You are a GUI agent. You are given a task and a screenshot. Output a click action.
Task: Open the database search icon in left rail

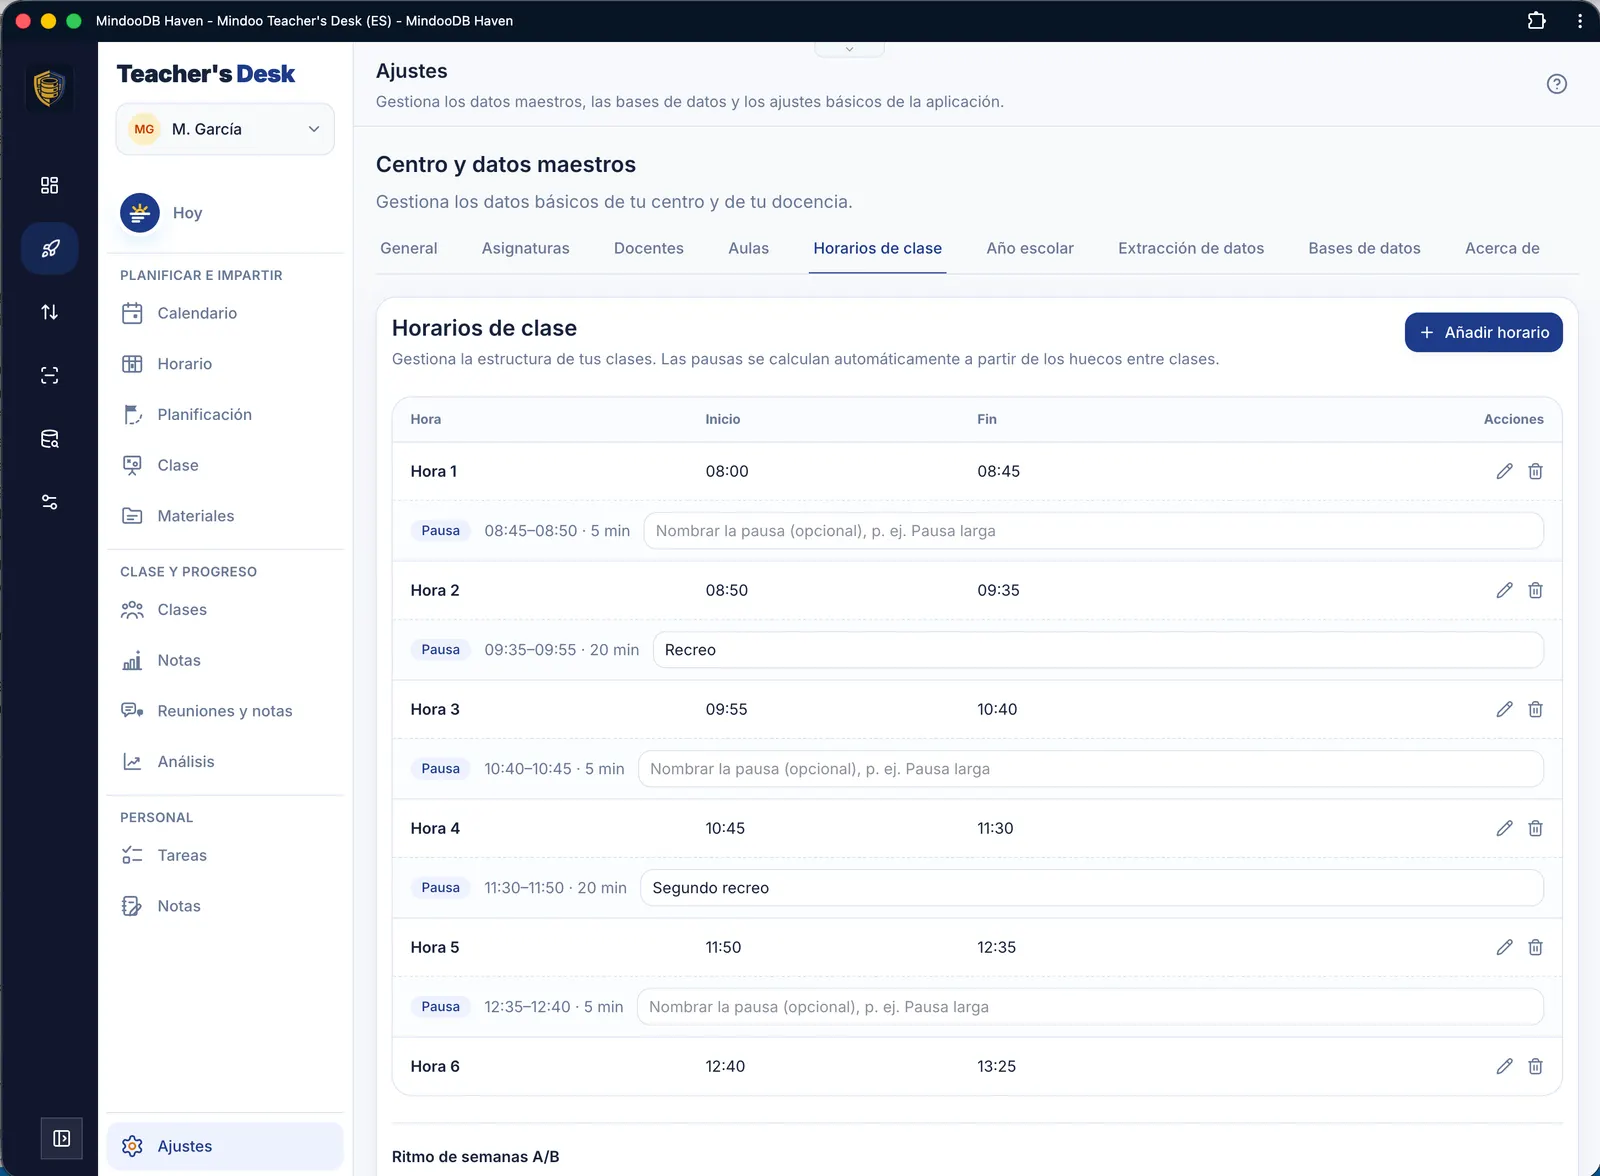click(x=49, y=439)
